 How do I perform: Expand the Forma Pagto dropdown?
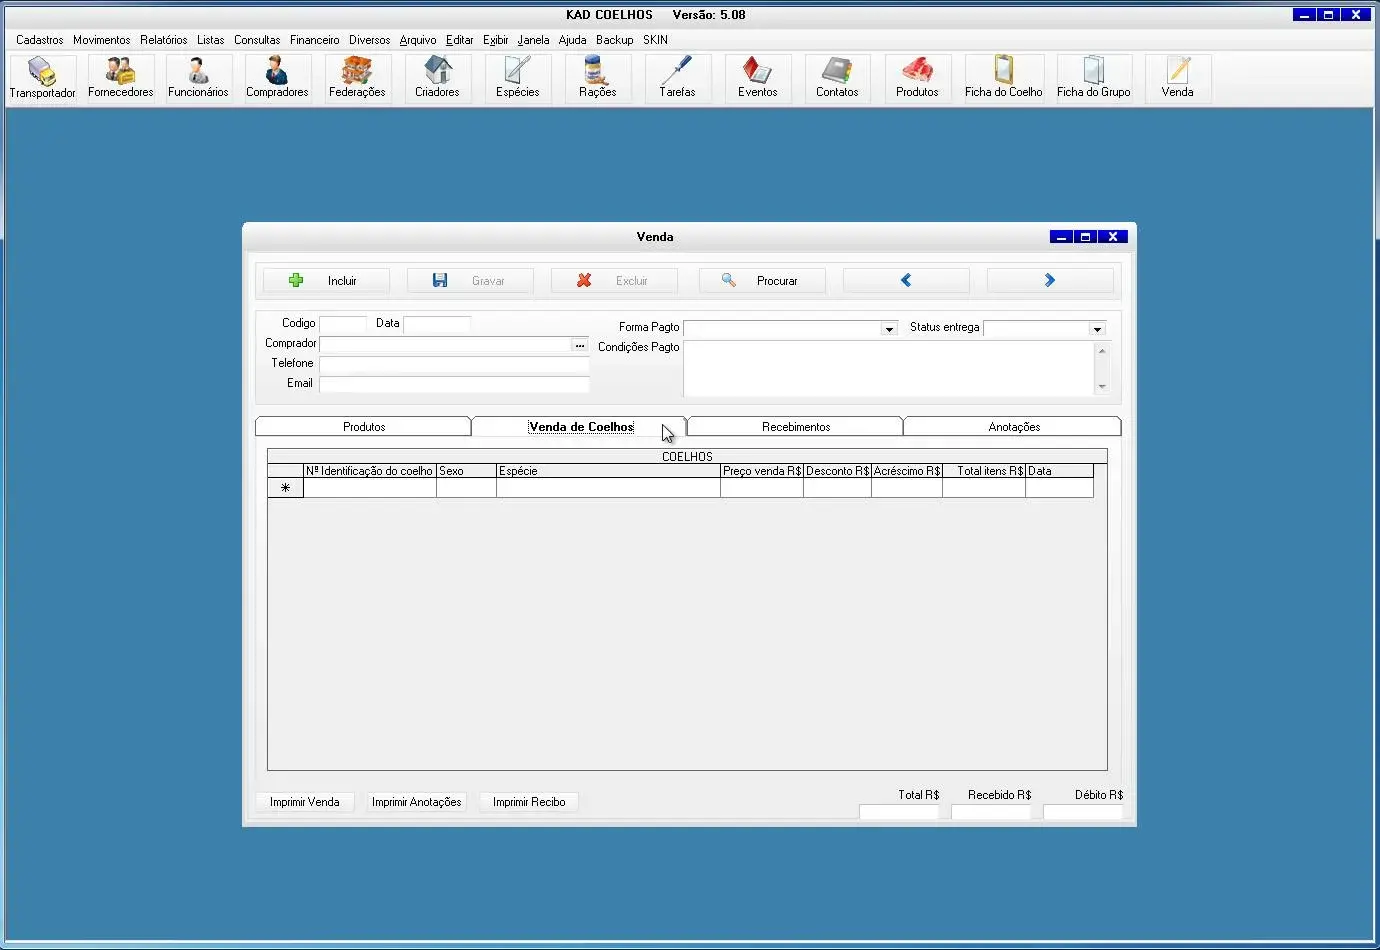(x=889, y=329)
